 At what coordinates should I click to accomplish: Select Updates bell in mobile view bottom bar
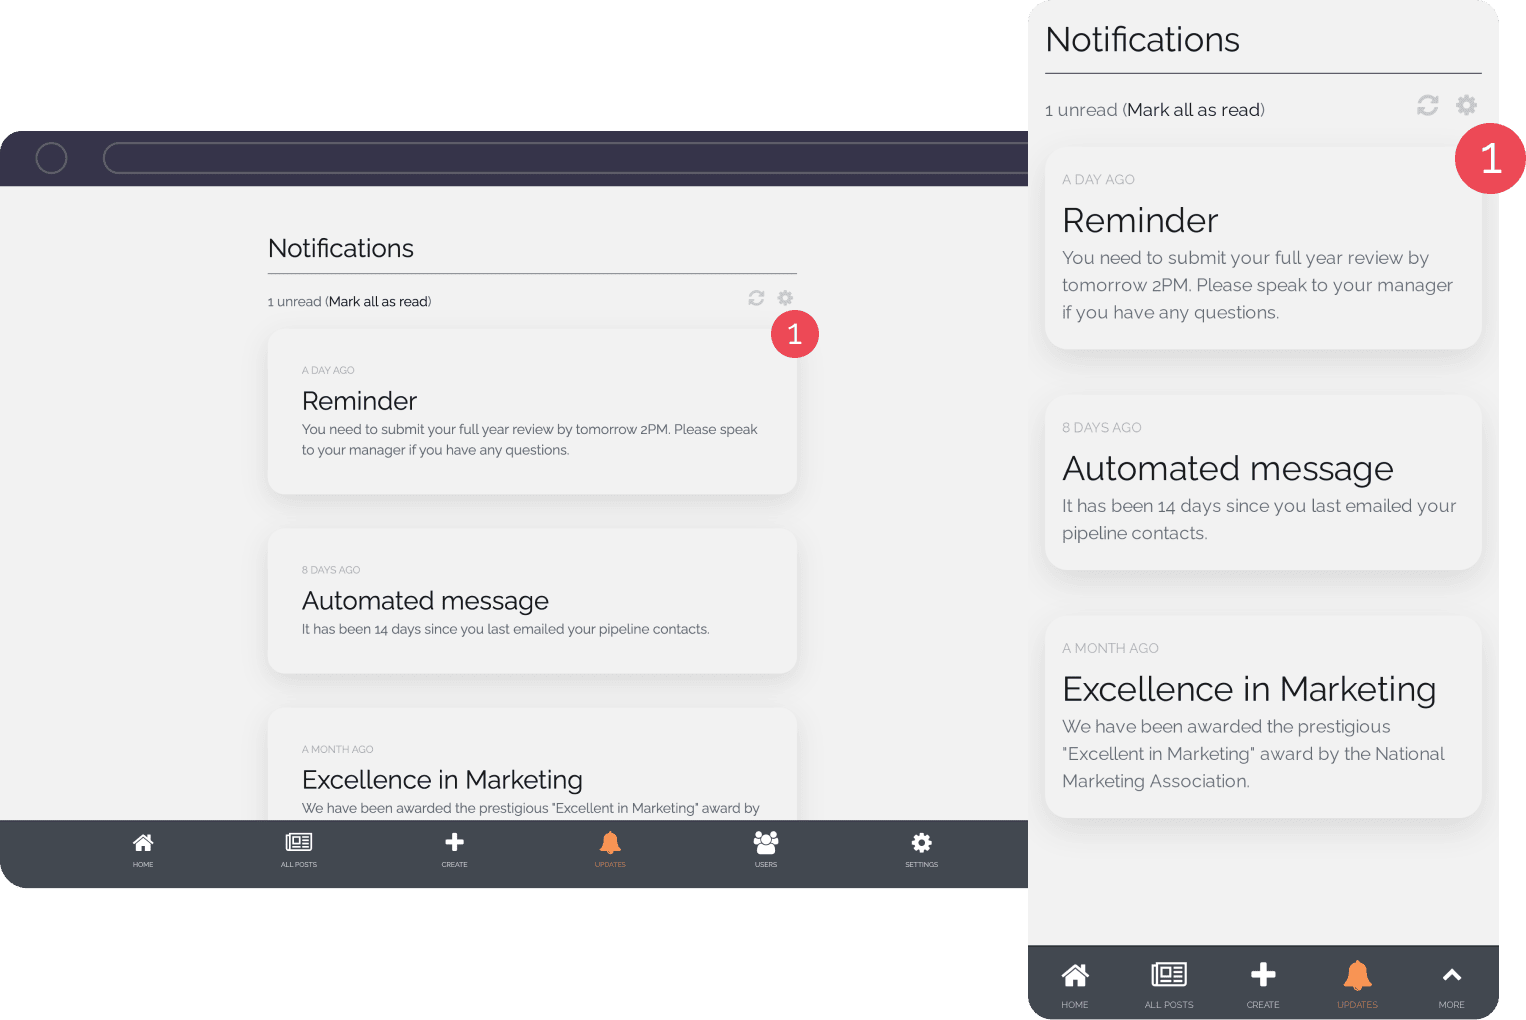pos(1357,984)
